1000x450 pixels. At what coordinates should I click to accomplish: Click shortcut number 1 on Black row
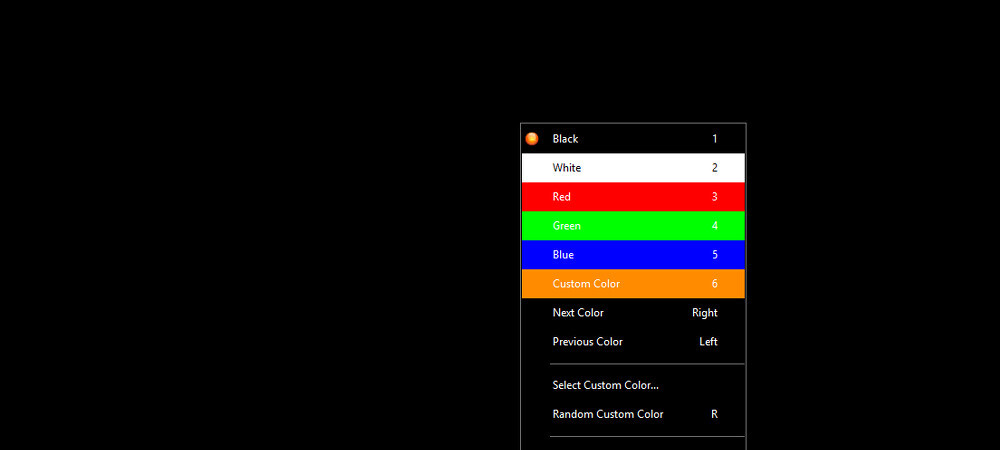point(714,139)
